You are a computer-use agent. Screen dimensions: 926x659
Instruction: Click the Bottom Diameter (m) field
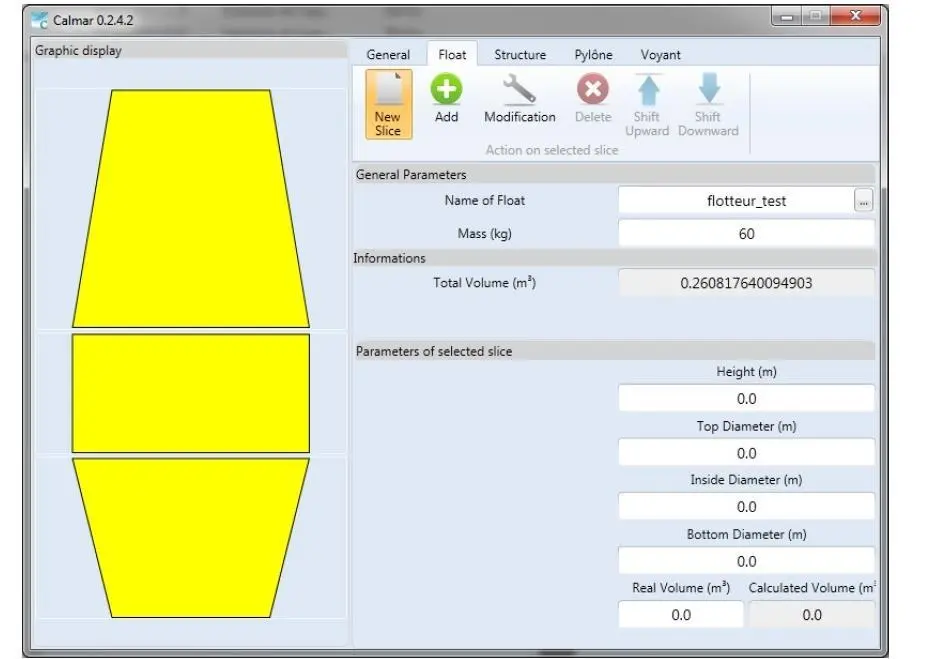[746, 561]
